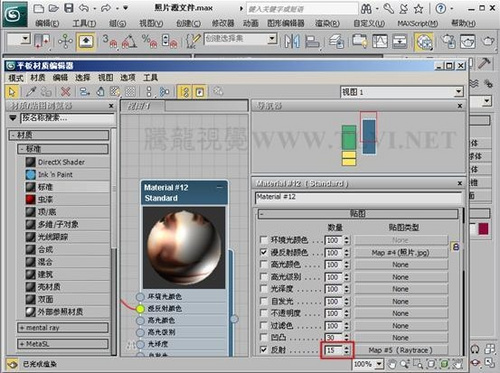Collapse the 贴图 rollout header
The height and width of the screenshot is (373, 500).
(358, 214)
